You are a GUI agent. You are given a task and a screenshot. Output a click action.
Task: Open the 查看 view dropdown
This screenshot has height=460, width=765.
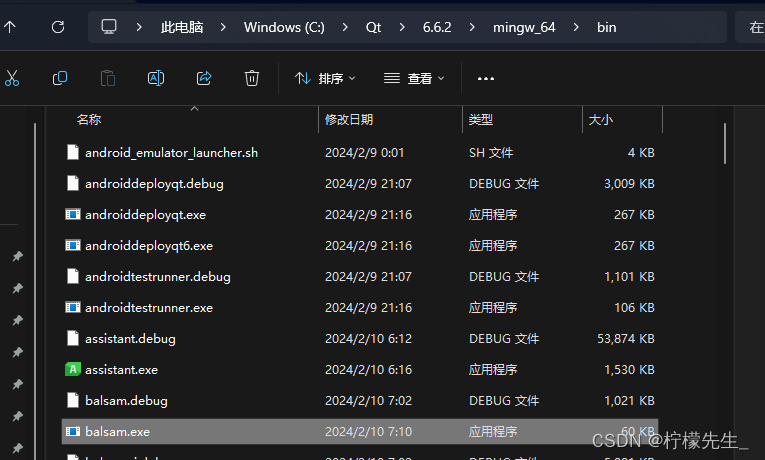point(414,79)
